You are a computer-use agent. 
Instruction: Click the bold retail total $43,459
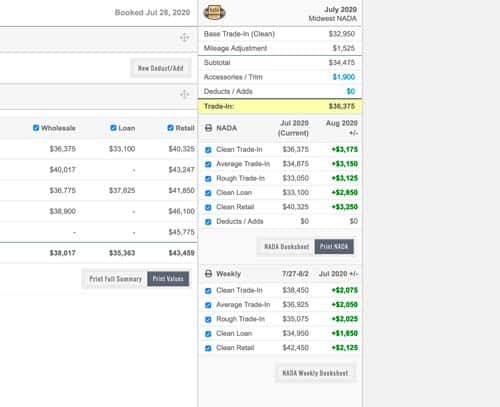[181, 253]
